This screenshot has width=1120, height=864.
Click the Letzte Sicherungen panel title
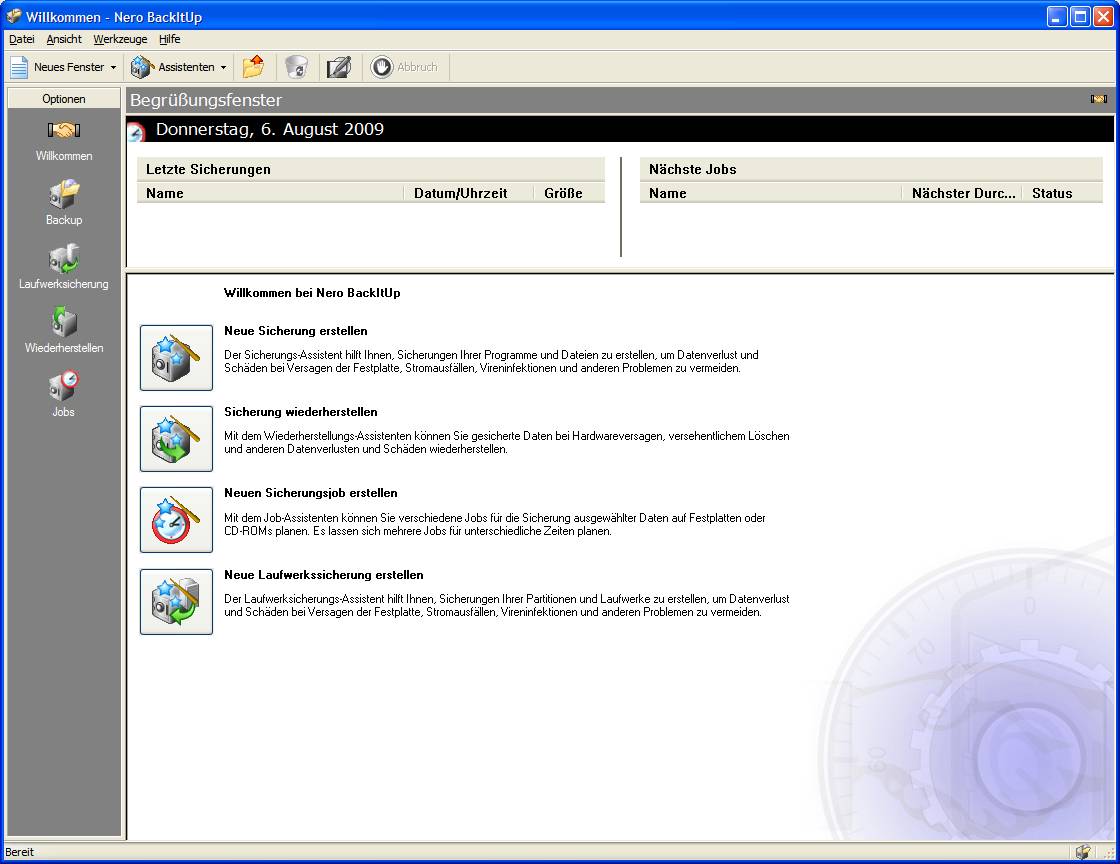(209, 169)
